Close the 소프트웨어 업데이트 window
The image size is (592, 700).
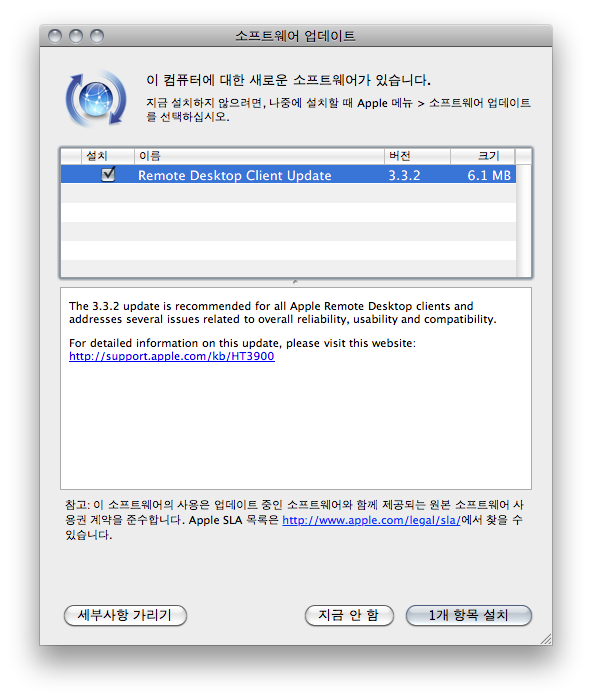click(x=55, y=36)
